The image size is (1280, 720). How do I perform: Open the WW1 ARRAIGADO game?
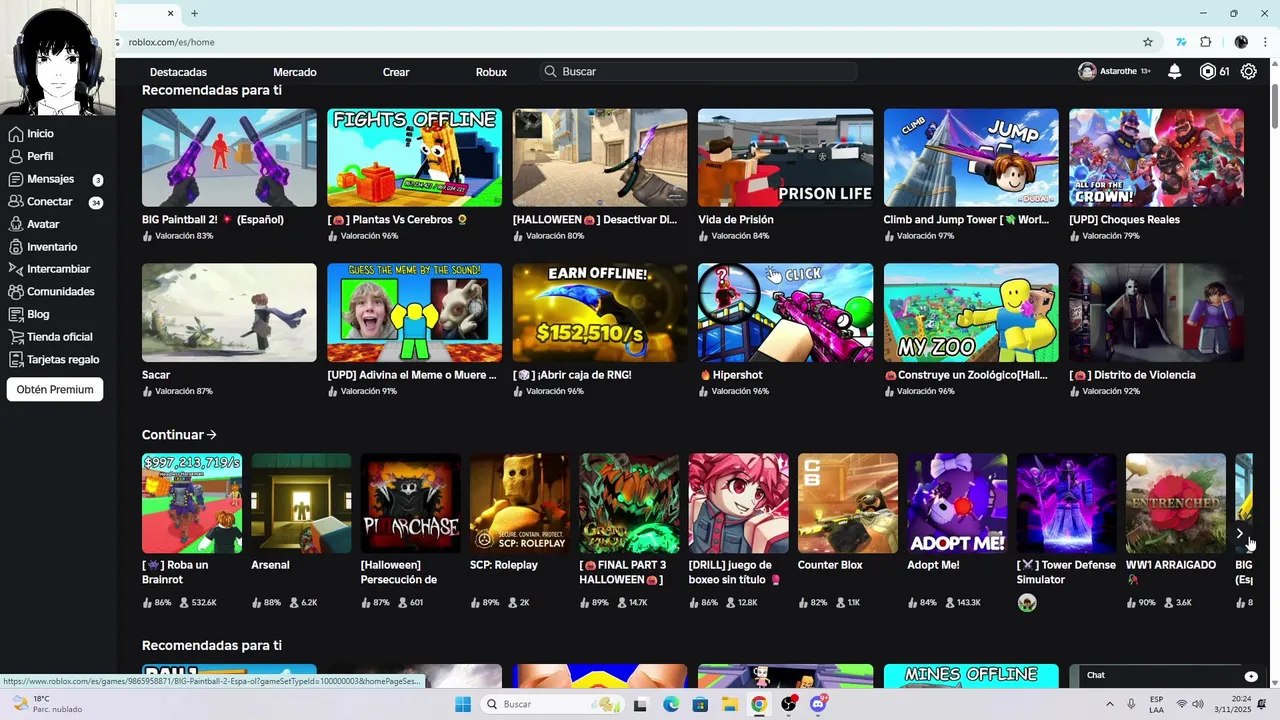click(1176, 503)
